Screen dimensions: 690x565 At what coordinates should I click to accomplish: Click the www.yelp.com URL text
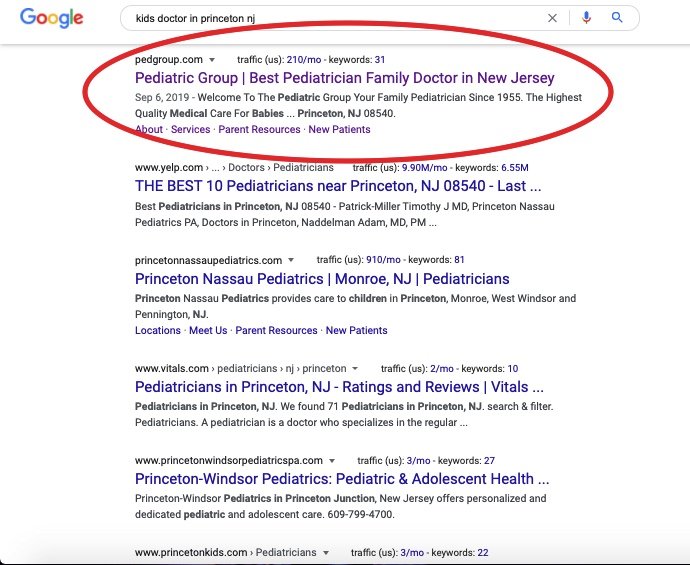(x=169, y=168)
